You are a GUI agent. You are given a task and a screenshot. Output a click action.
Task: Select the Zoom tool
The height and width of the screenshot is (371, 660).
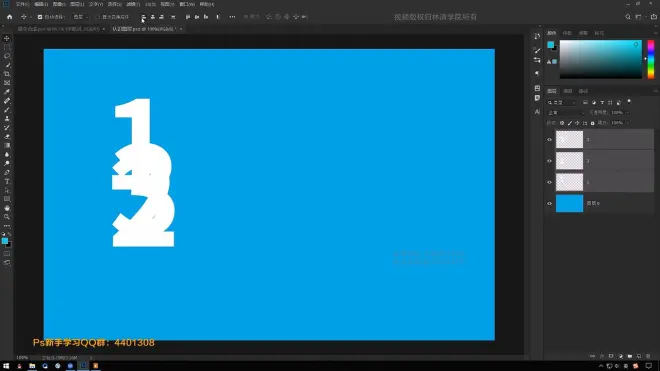point(7,217)
